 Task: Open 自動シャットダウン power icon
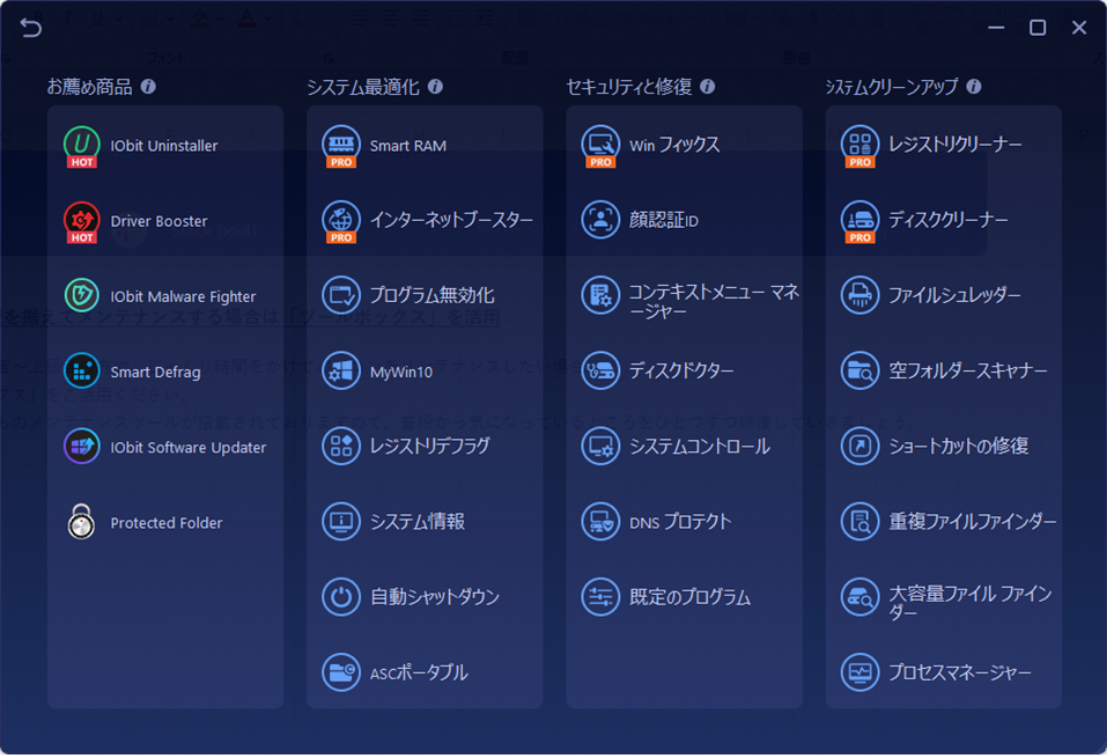point(341,597)
